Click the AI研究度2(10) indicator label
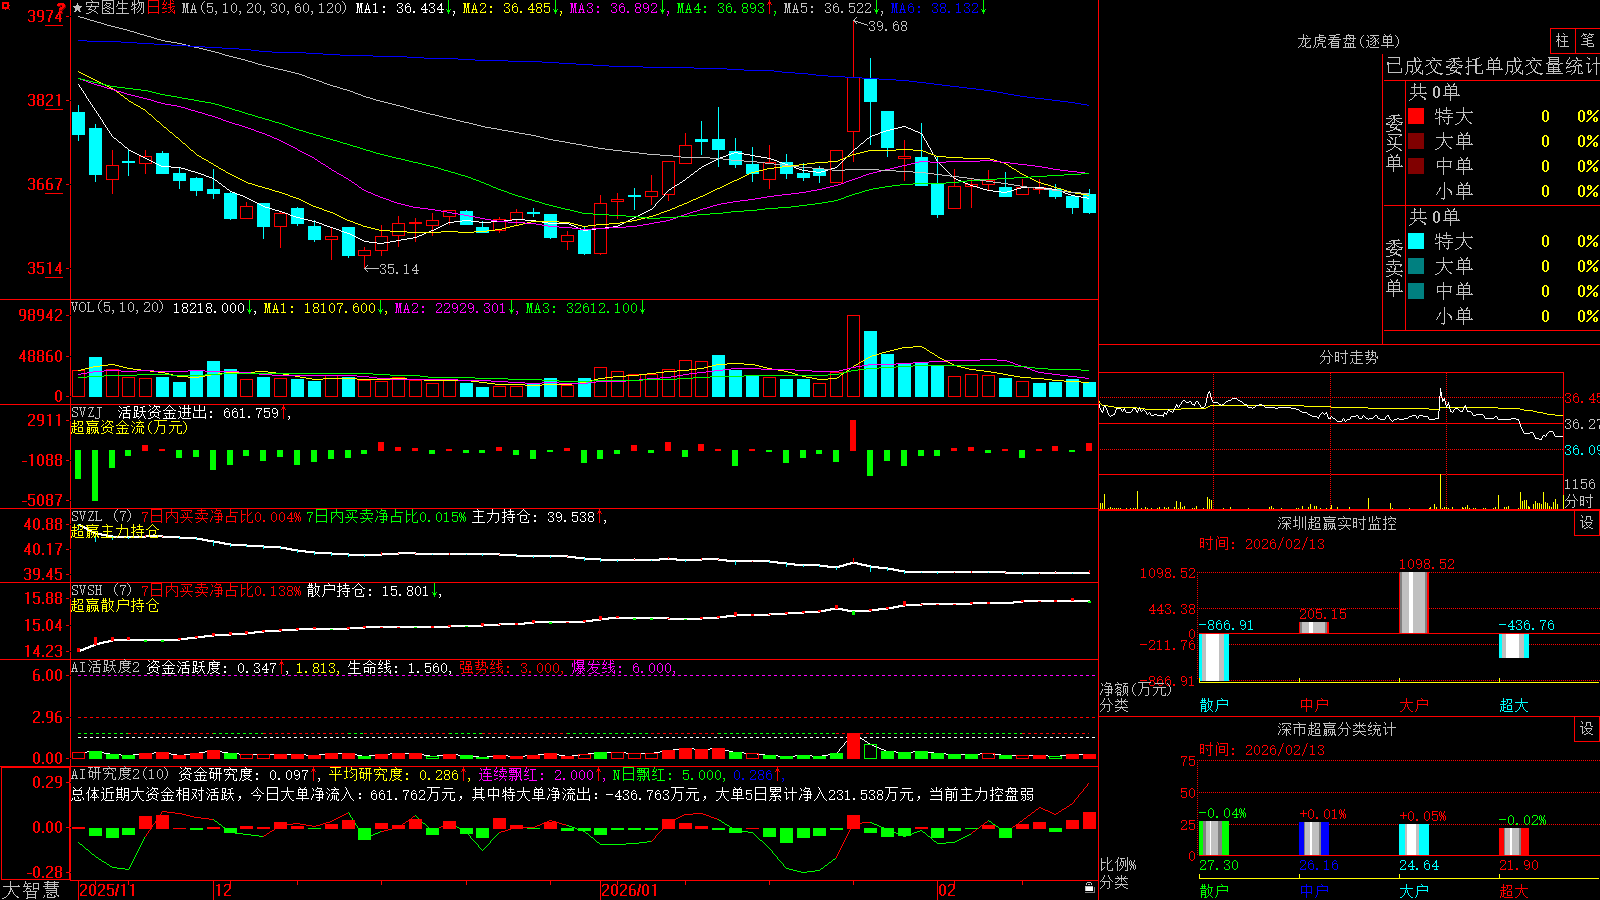 [120, 775]
